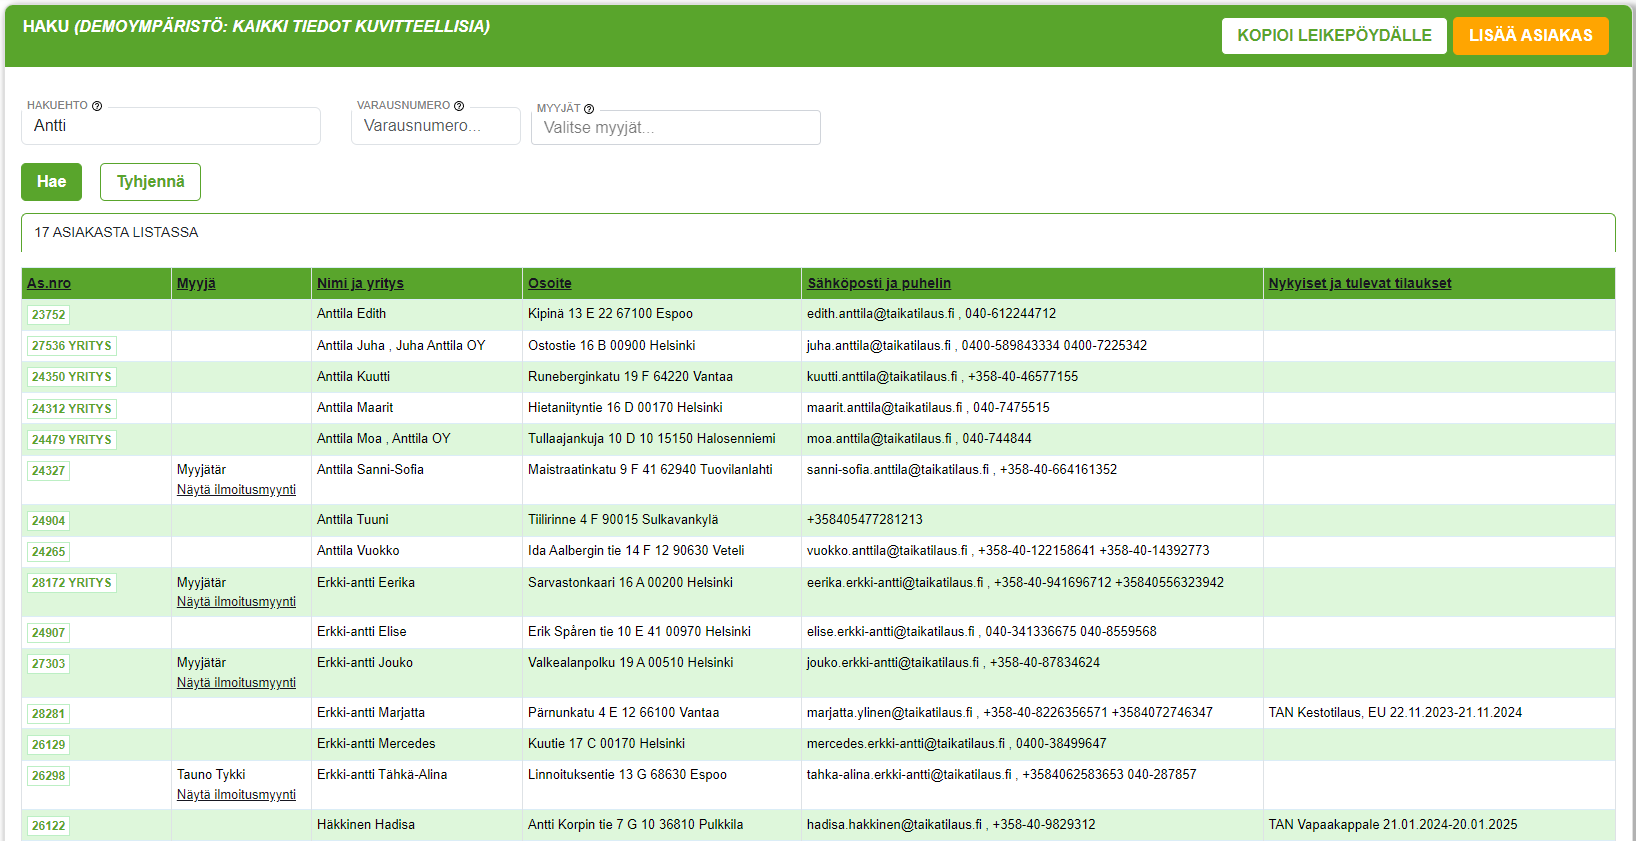1636x841 pixels.
Task: Click the Myyjät help icon
Action: tap(589, 109)
